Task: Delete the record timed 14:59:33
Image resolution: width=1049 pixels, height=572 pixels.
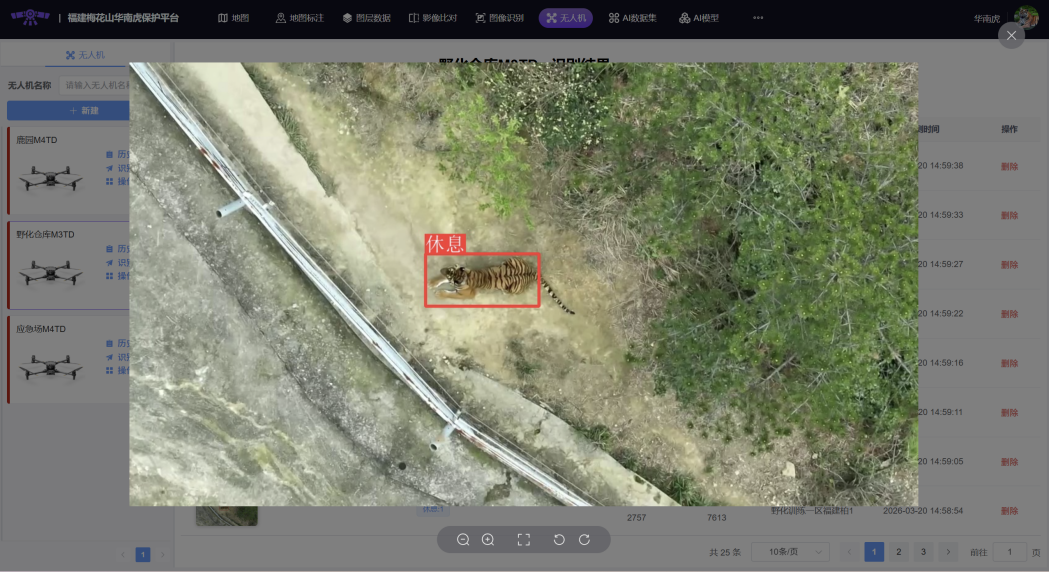Action: click(1009, 215)
